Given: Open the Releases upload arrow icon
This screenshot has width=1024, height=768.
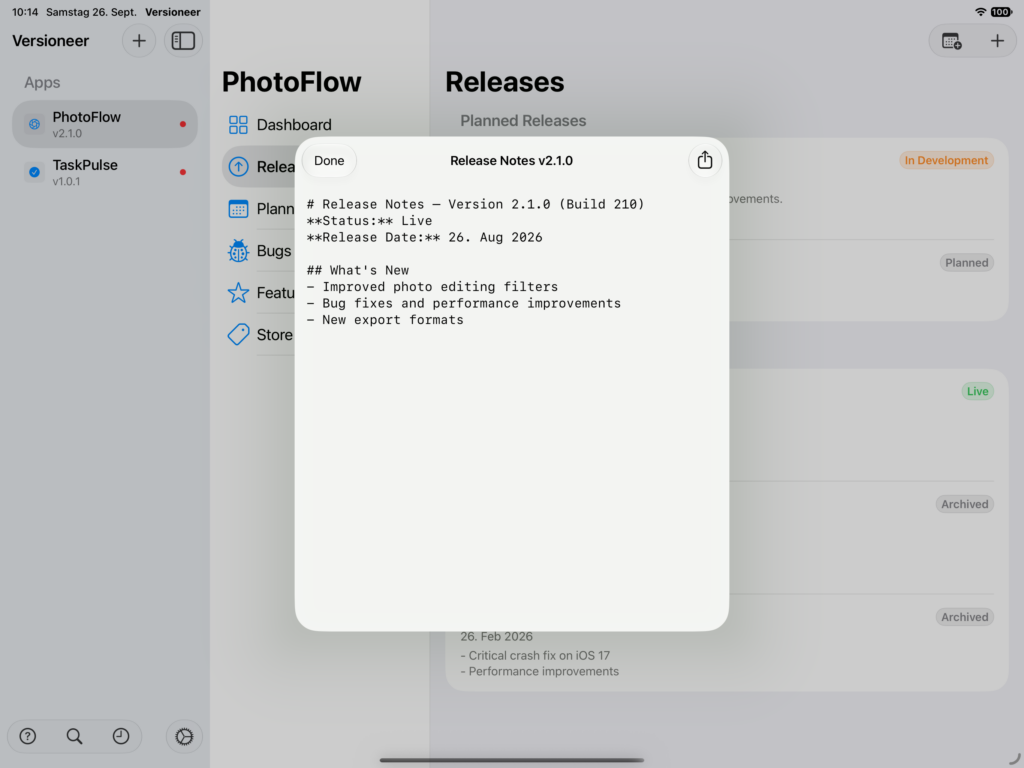Looking at the screenshot, I should [x=238, y=167].
